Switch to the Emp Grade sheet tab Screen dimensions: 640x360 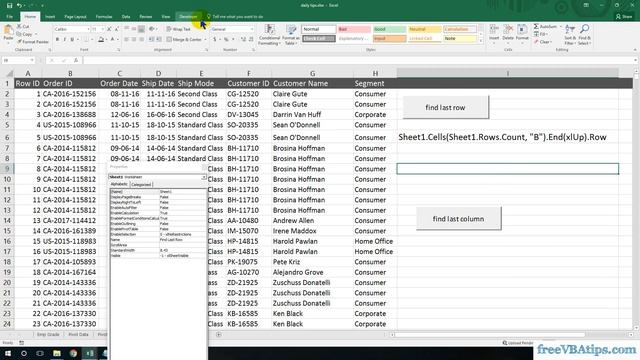(48, 334)
